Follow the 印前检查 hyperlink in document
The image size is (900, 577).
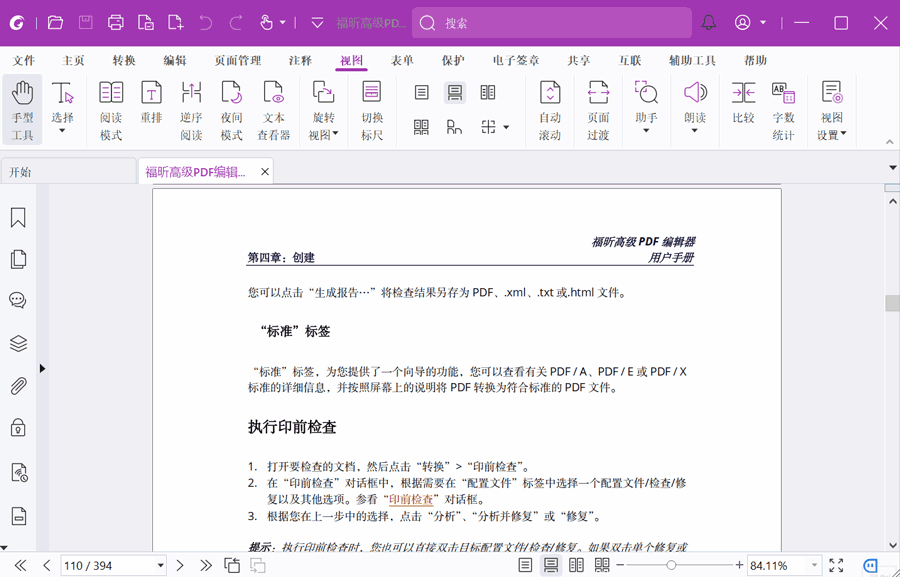(x=411, y=499)
